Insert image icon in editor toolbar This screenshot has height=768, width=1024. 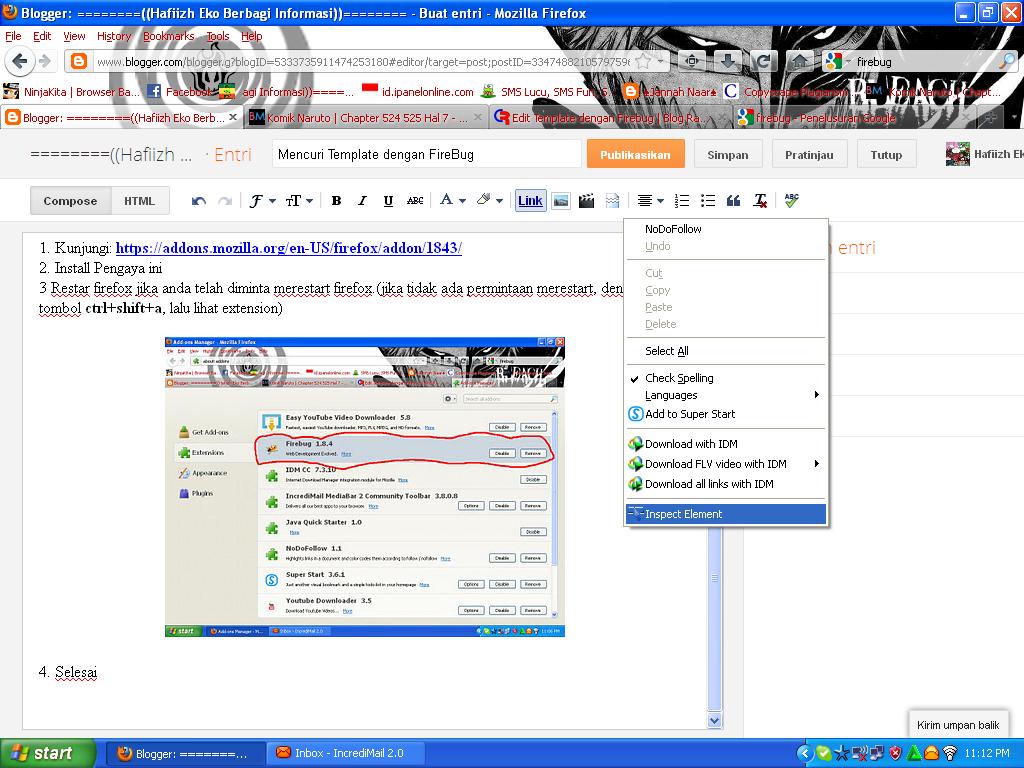(560, 201)
